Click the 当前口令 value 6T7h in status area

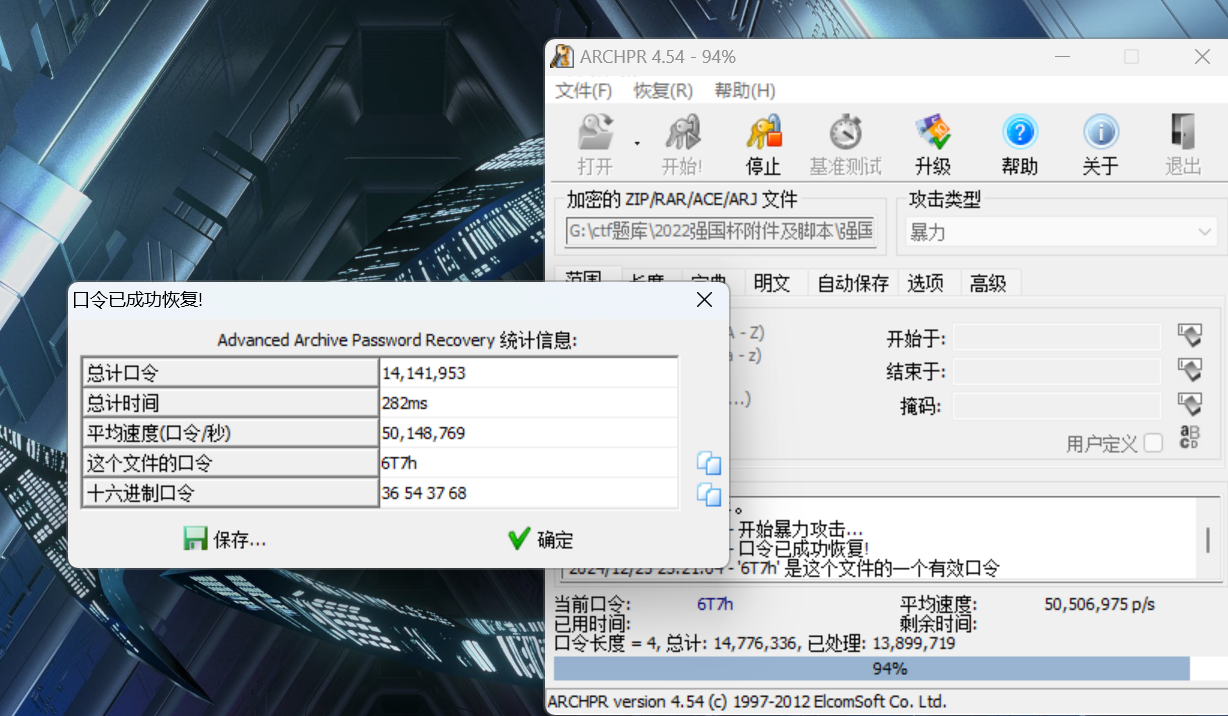[715, 604]
